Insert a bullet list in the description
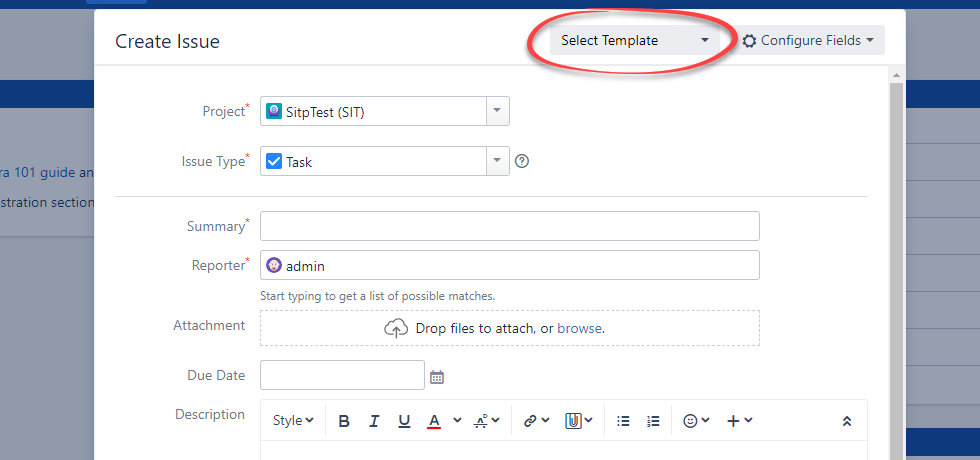 coord(623,421)
